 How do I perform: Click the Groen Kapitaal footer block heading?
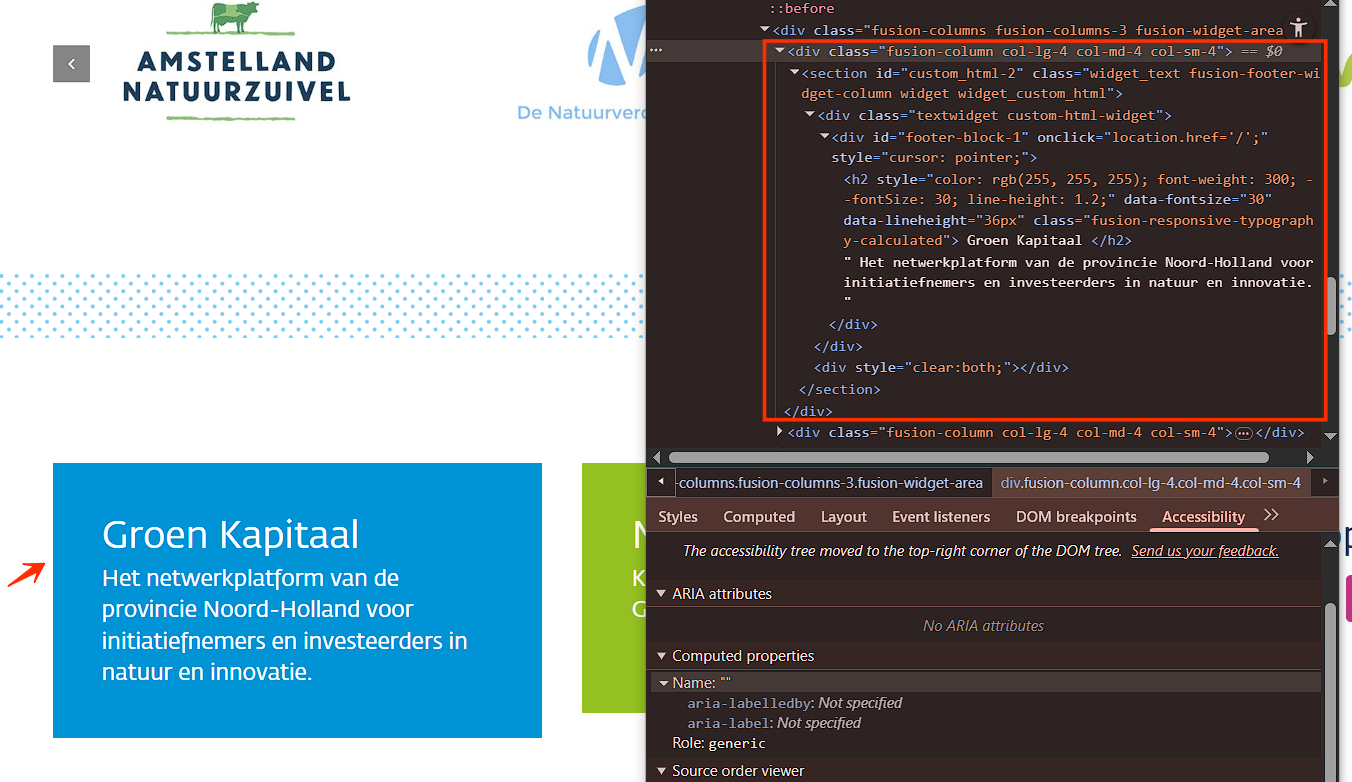(x=230, y=535)
